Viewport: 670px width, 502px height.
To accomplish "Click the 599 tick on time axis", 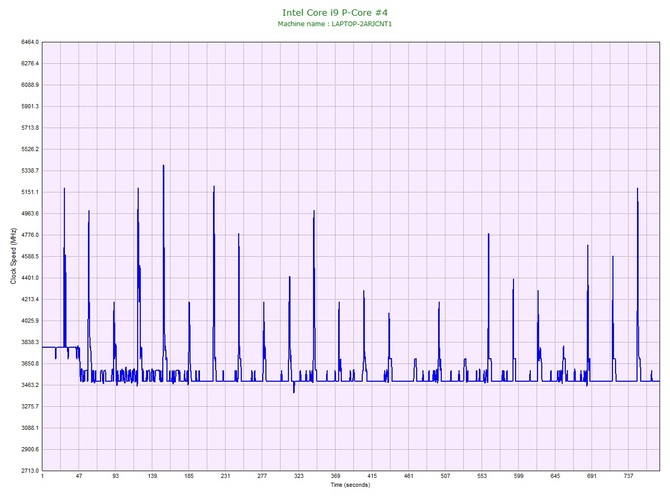I will click(x=519, y=476).
